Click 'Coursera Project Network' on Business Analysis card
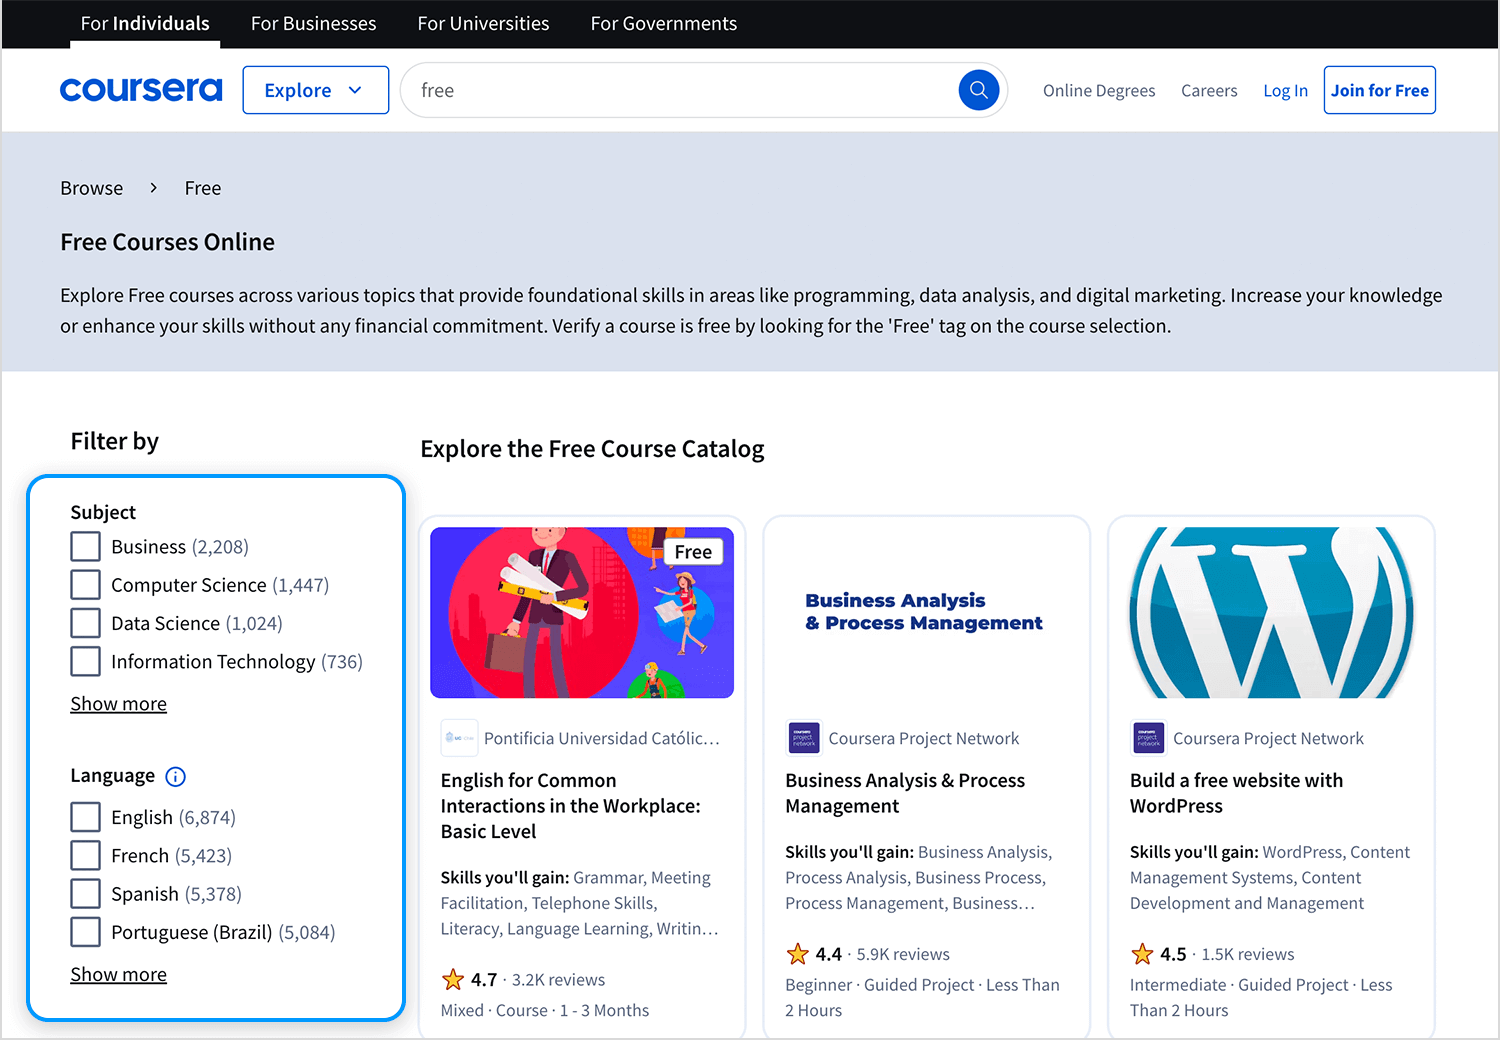The height and width of the screenshot is (1040, 1500). [924, 738]
